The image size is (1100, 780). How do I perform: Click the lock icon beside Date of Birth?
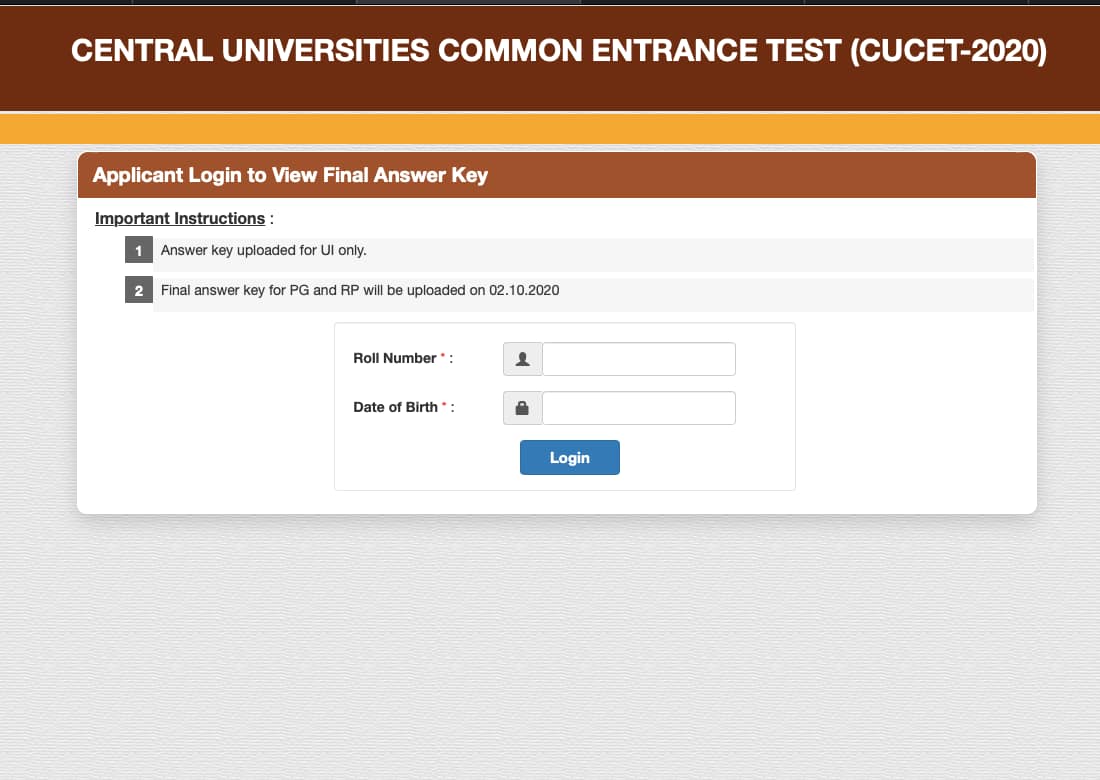click(x=522, y=408)
